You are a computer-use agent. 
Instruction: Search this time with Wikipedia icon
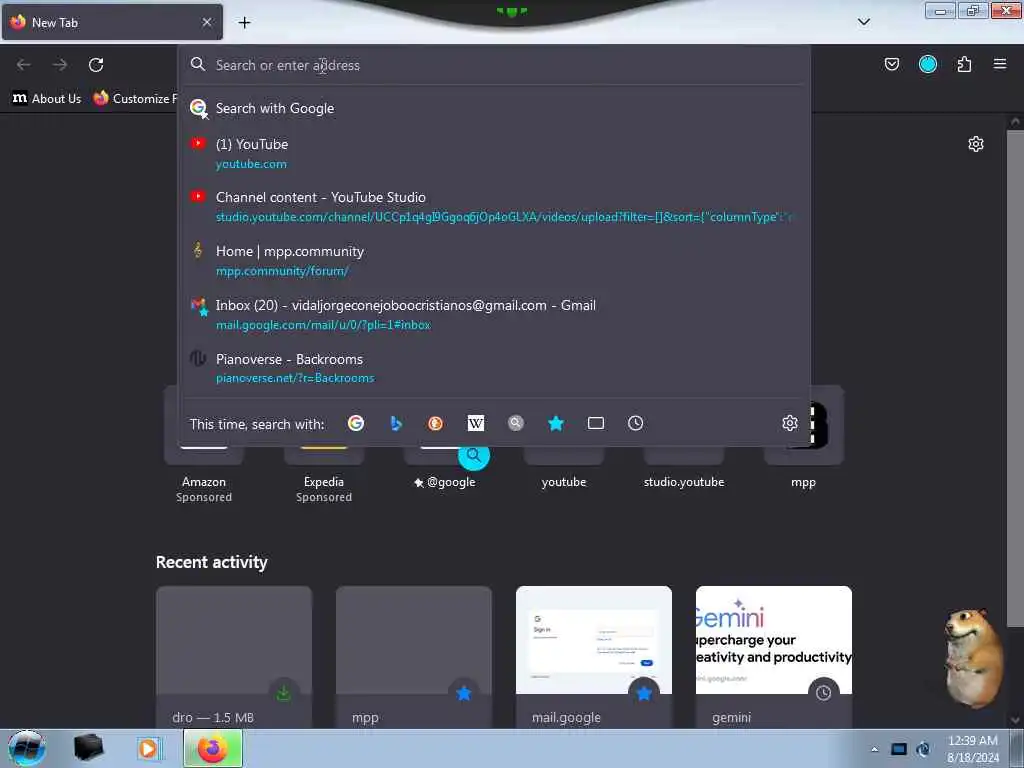(476, 423)
